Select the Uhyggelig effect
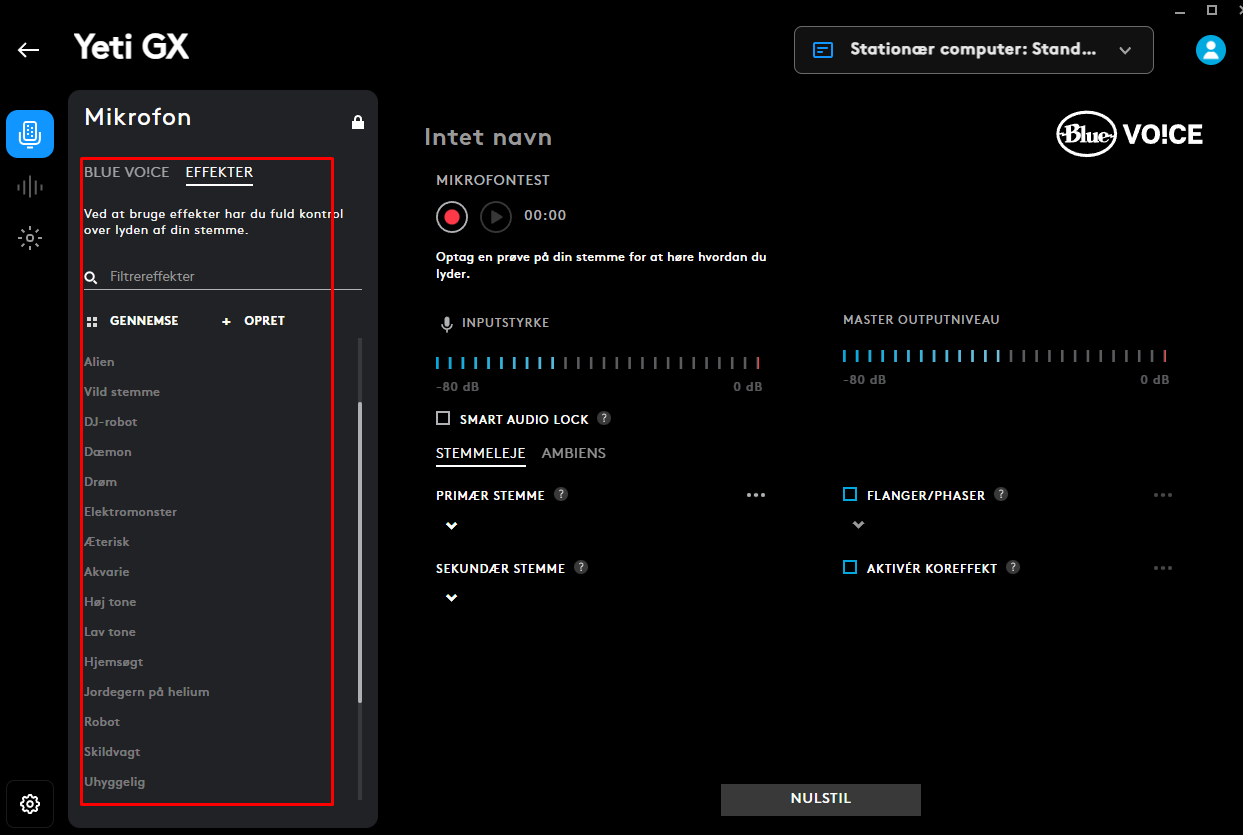 click(x=115, y=781)
